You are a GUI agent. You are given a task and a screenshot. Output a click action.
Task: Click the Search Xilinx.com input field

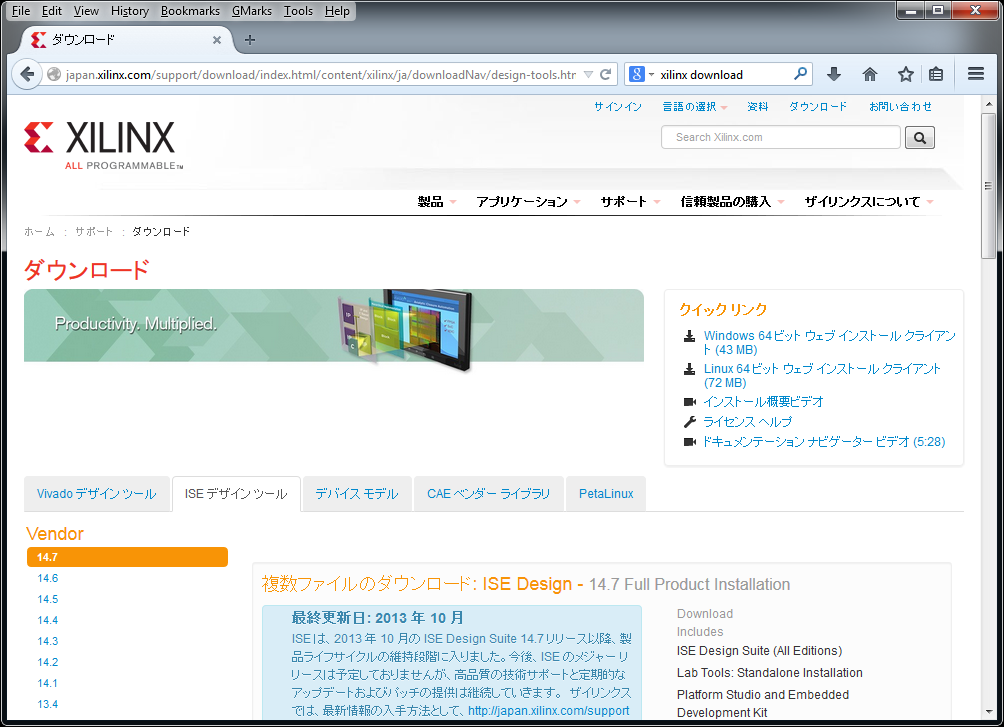pos(781,137)
